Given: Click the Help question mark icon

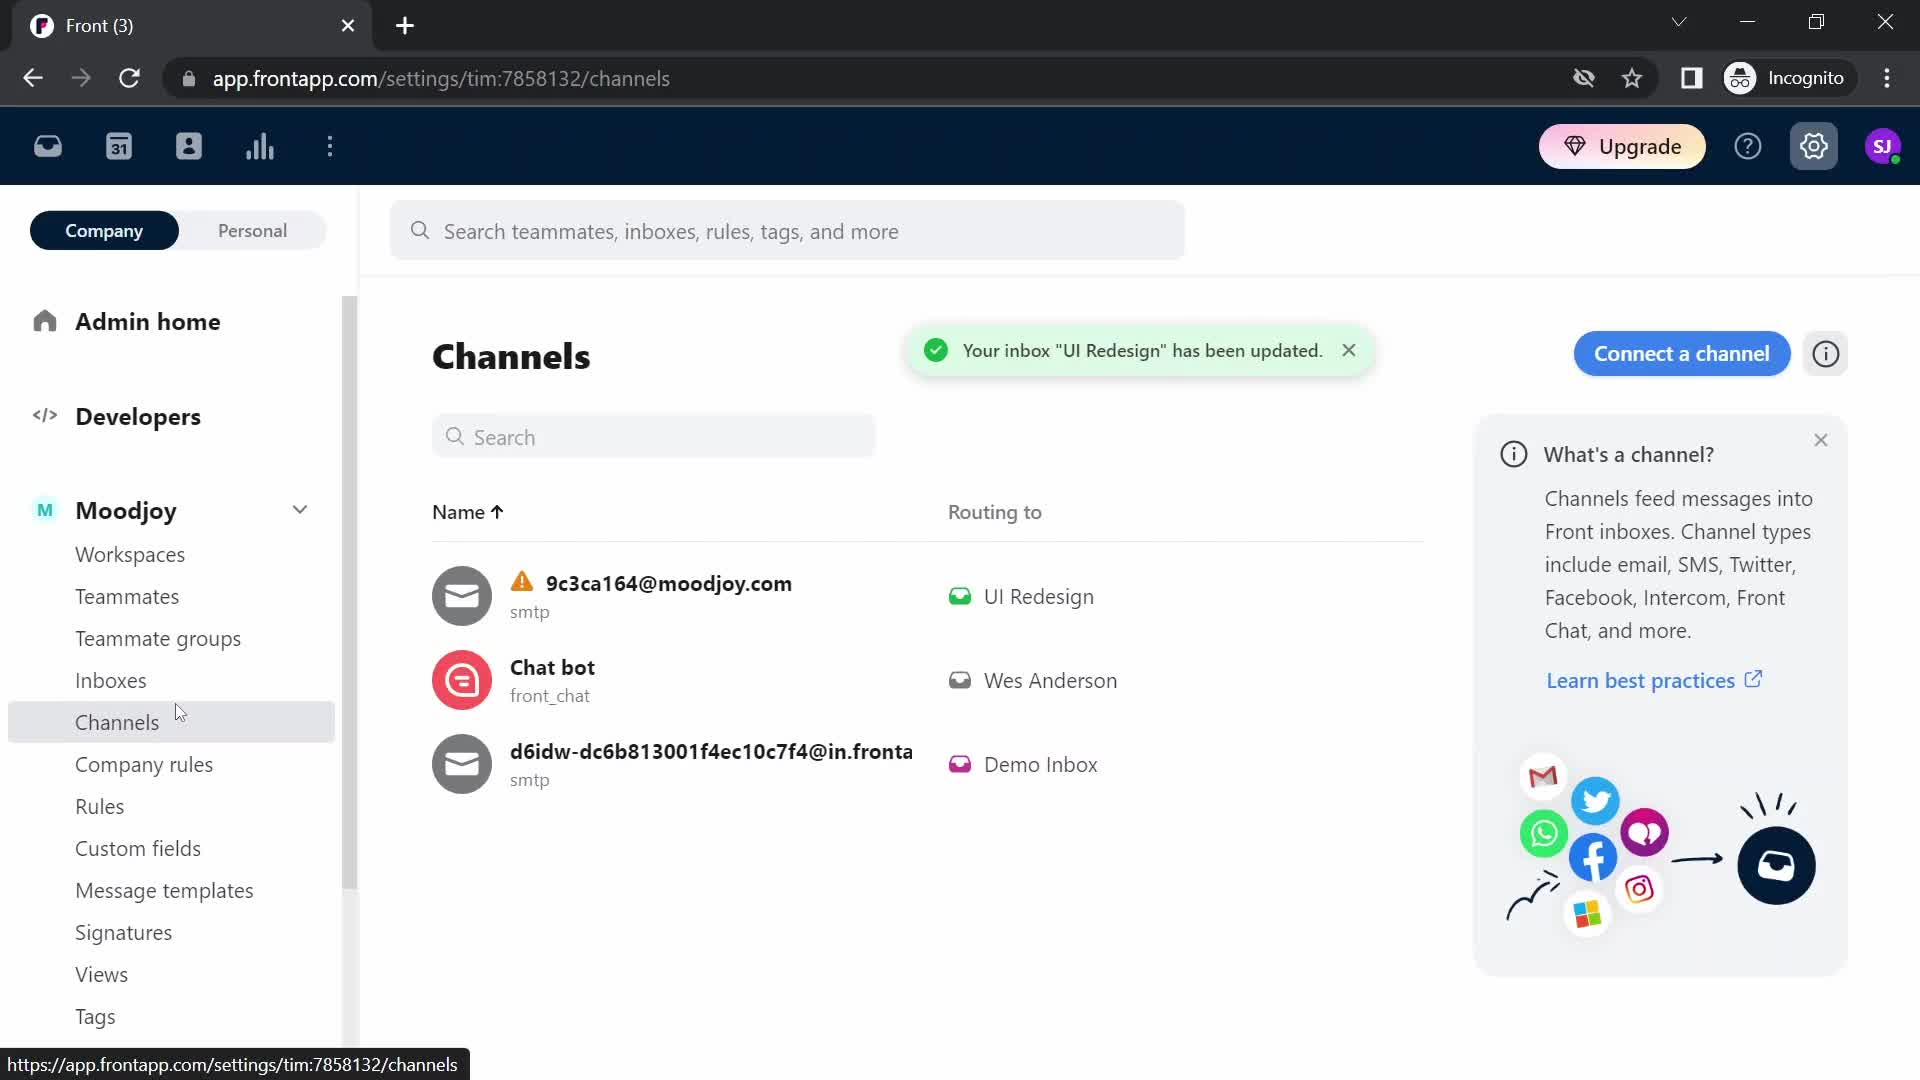Looking at the screenshot, I should click(1749, 146).
